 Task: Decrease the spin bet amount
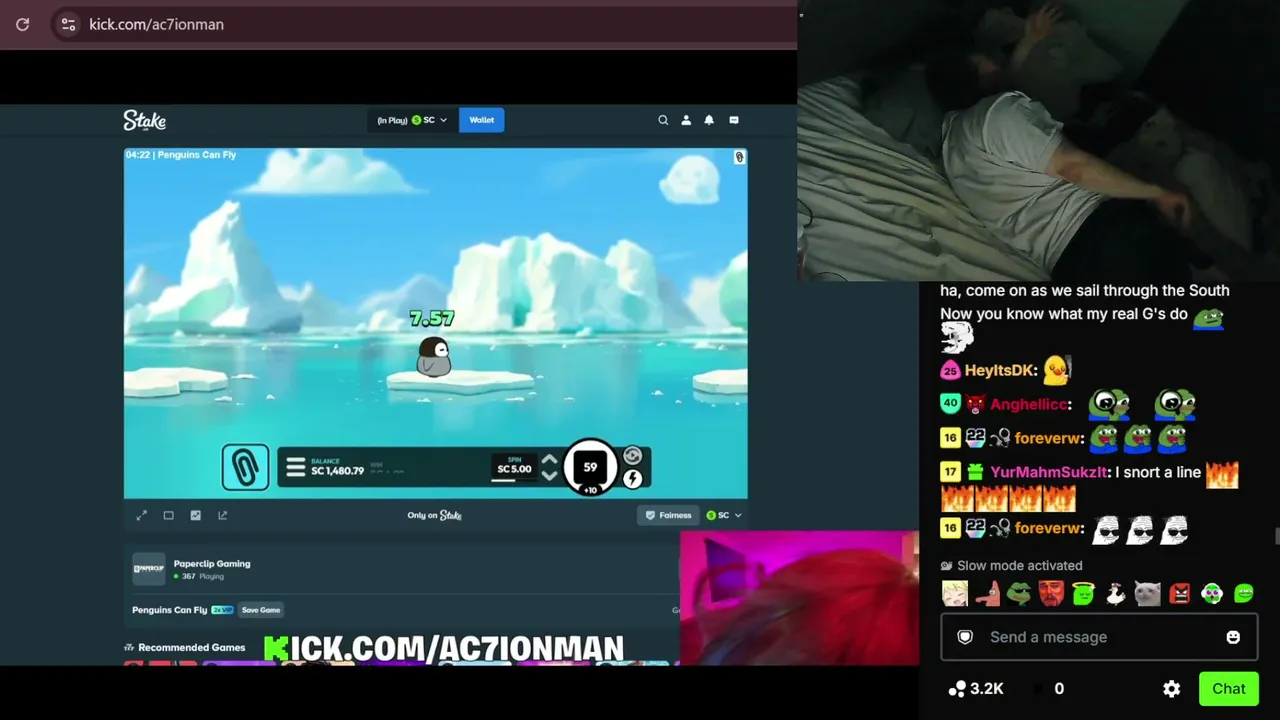point(549,476)
